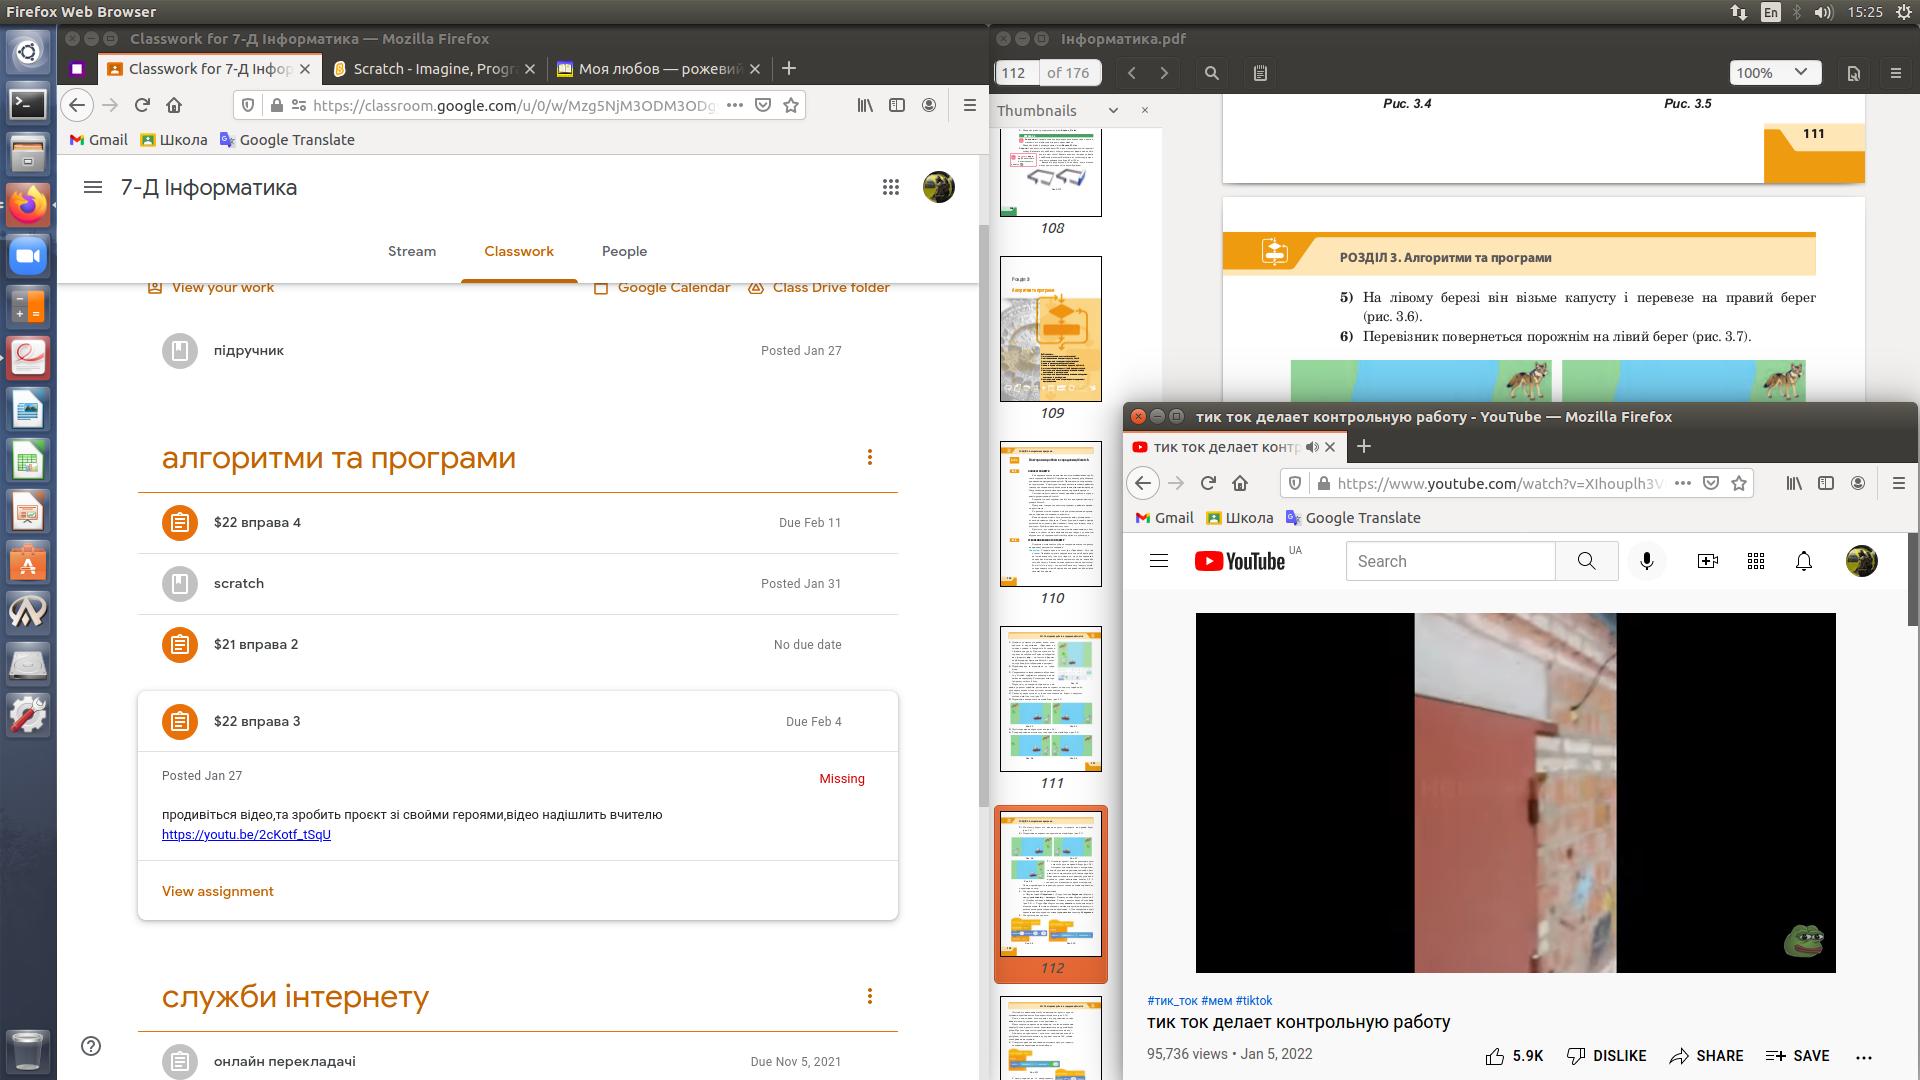Open PDF viewer search icon

pyautogui.click(x=1211, y=73)
